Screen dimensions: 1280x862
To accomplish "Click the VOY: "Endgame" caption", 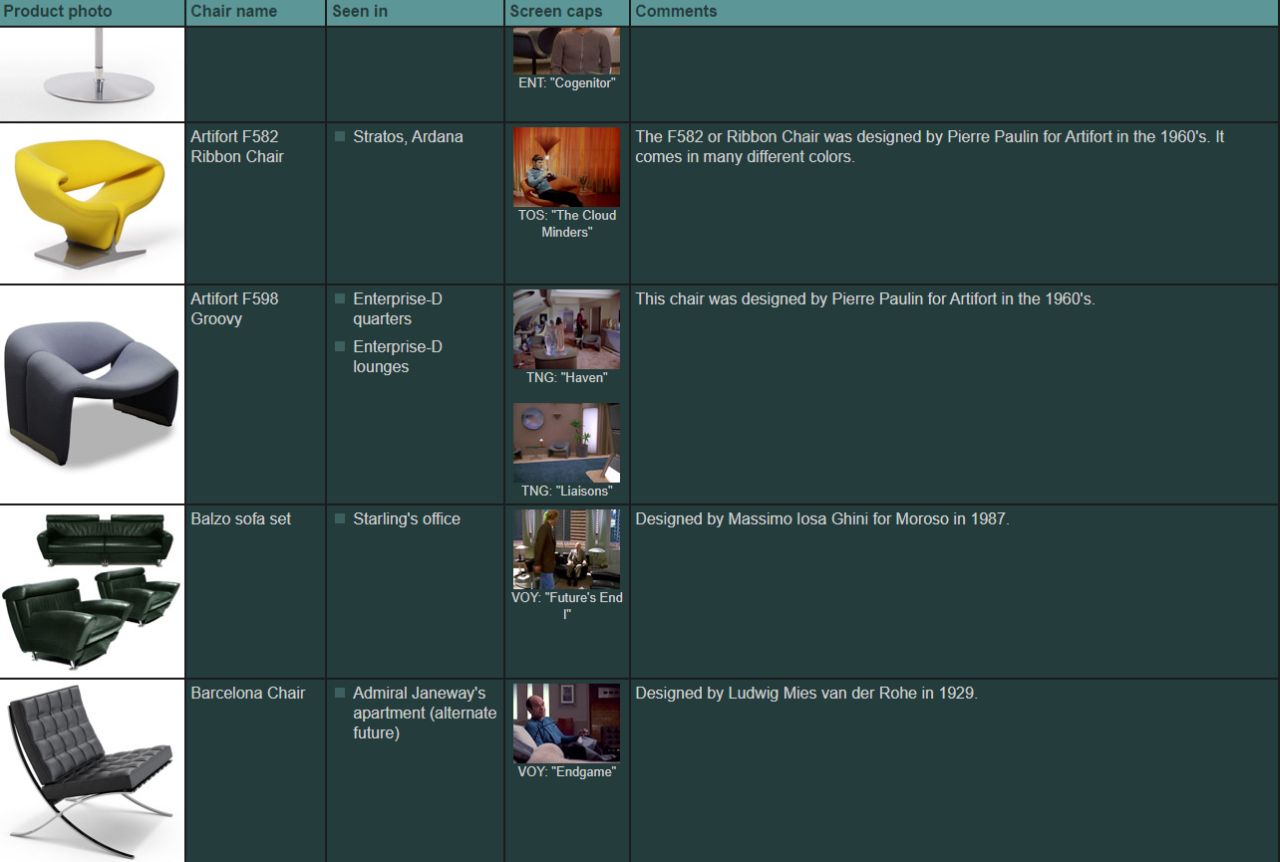I will coord(566,772).
